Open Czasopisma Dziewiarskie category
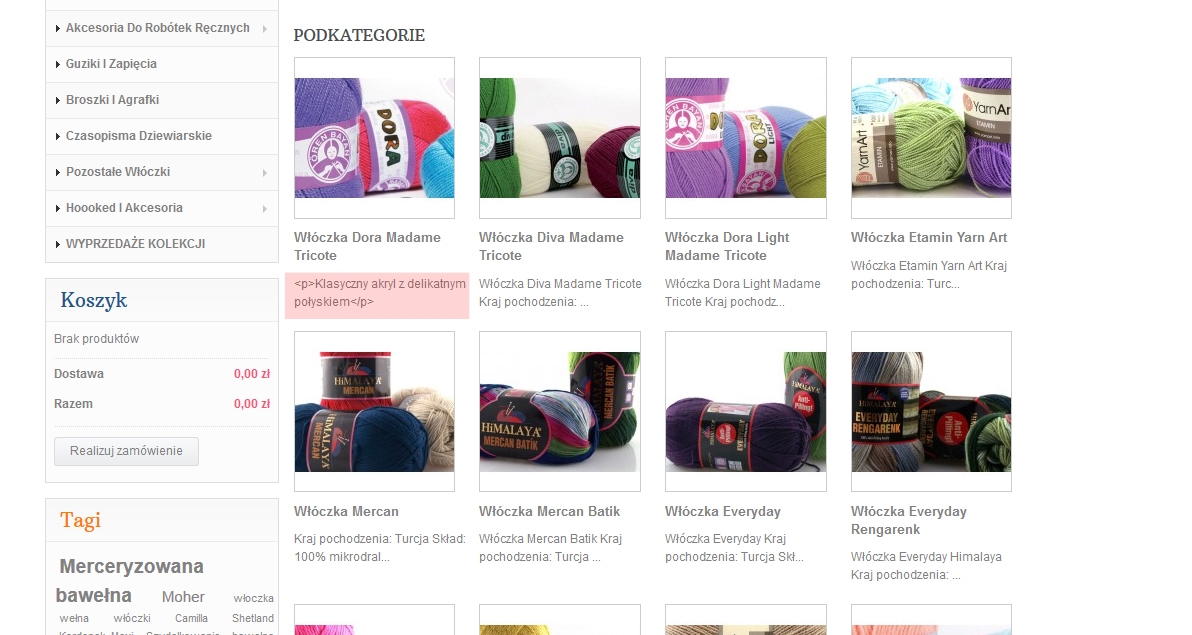 (138, 135)
